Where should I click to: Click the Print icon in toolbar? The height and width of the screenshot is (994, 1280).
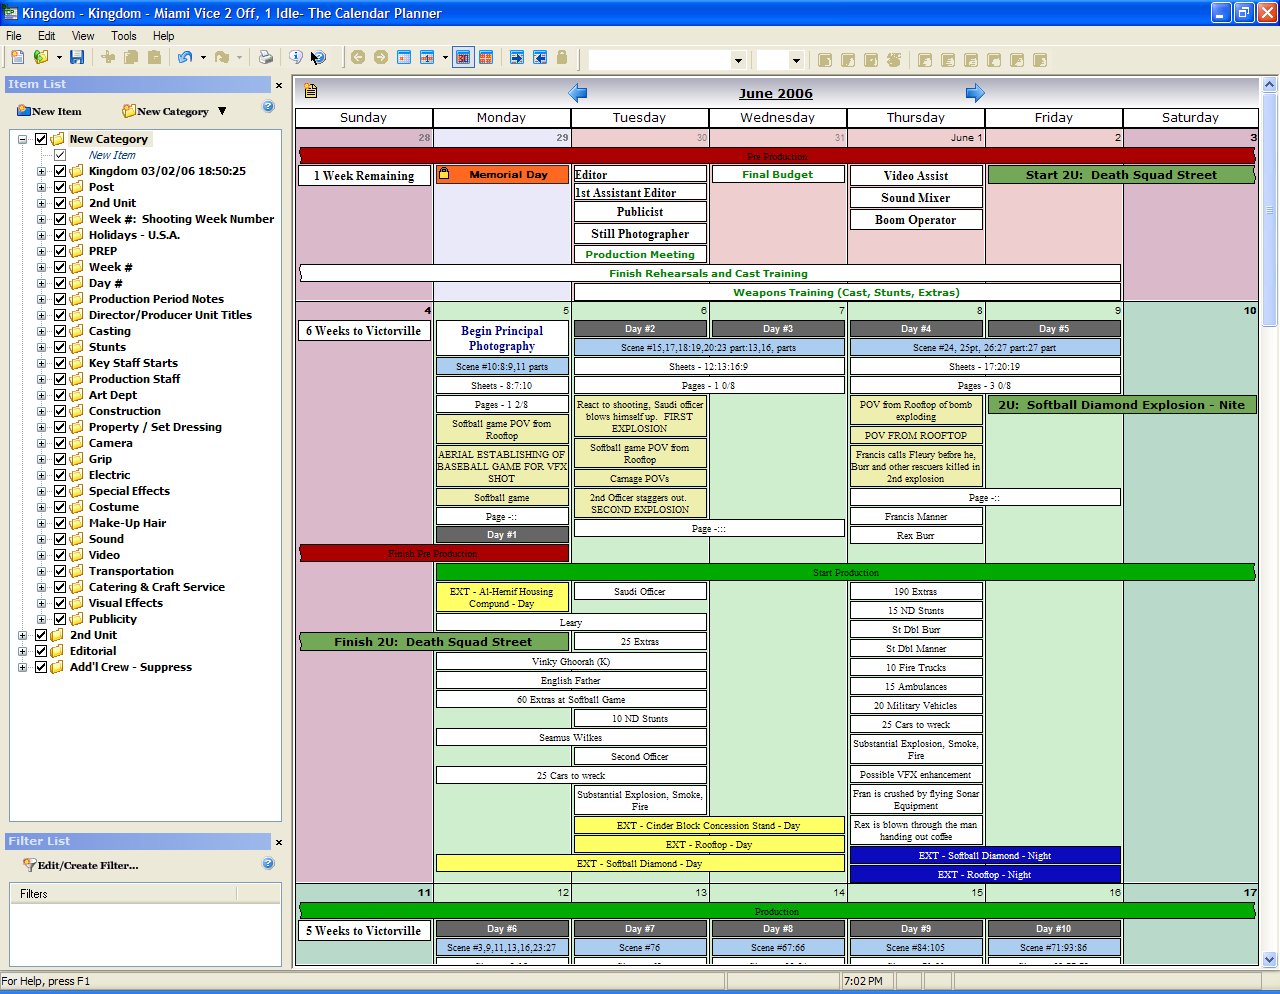(x=265, y=58)
